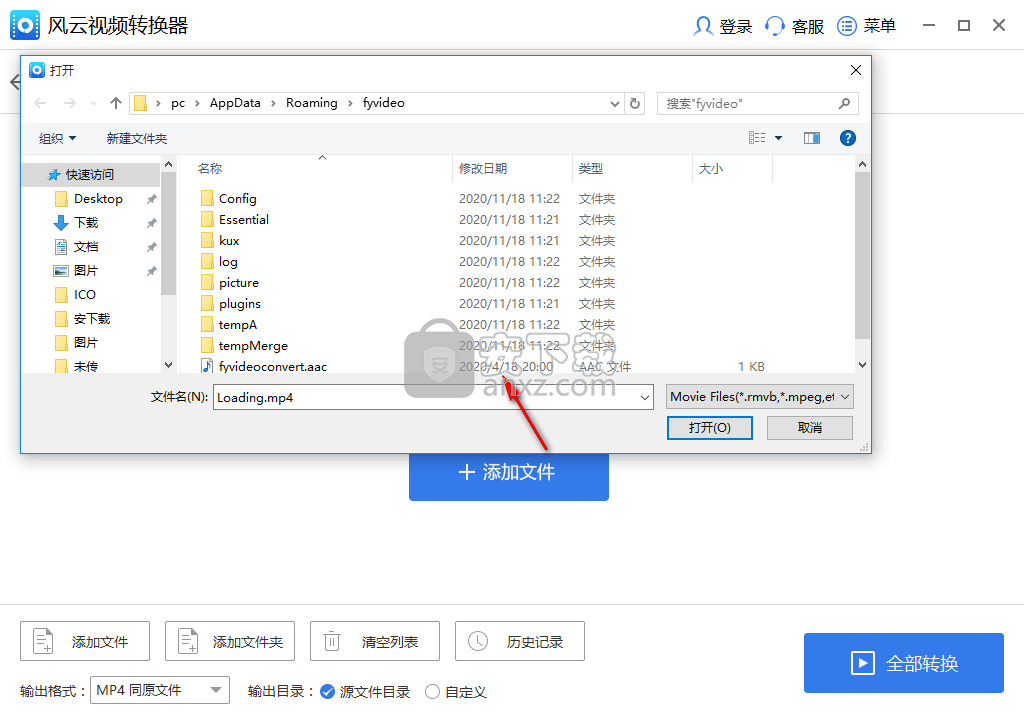The height and width of the screenshot is (720, 1024).
Task: Click the 添加文件夹 add folder button
Action: pos(230,642)
